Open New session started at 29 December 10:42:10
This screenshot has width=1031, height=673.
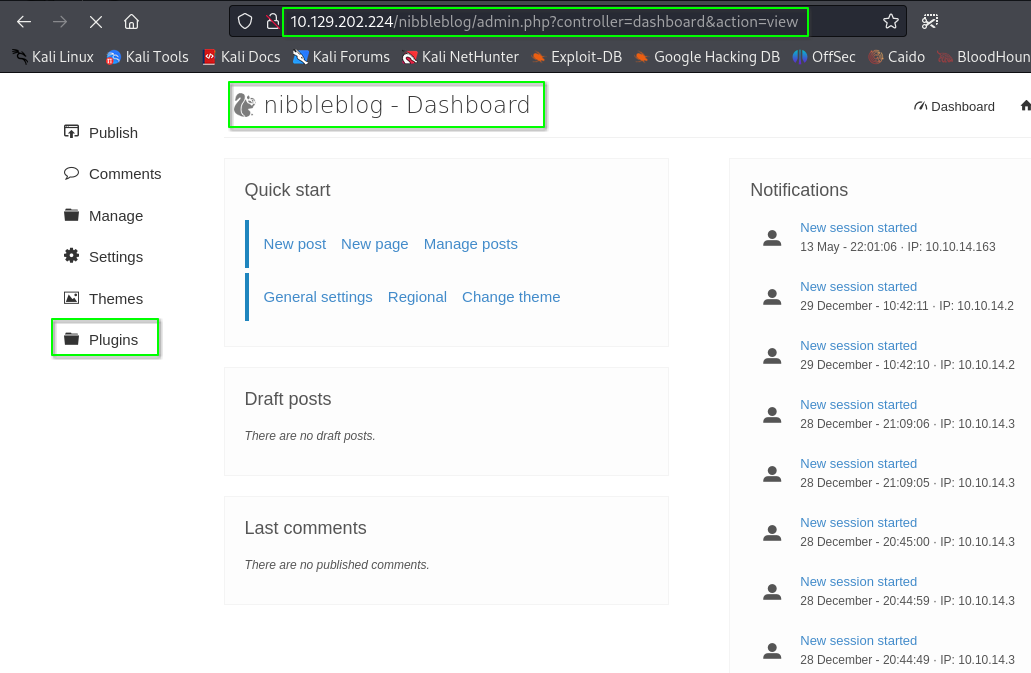click(858, 346)
